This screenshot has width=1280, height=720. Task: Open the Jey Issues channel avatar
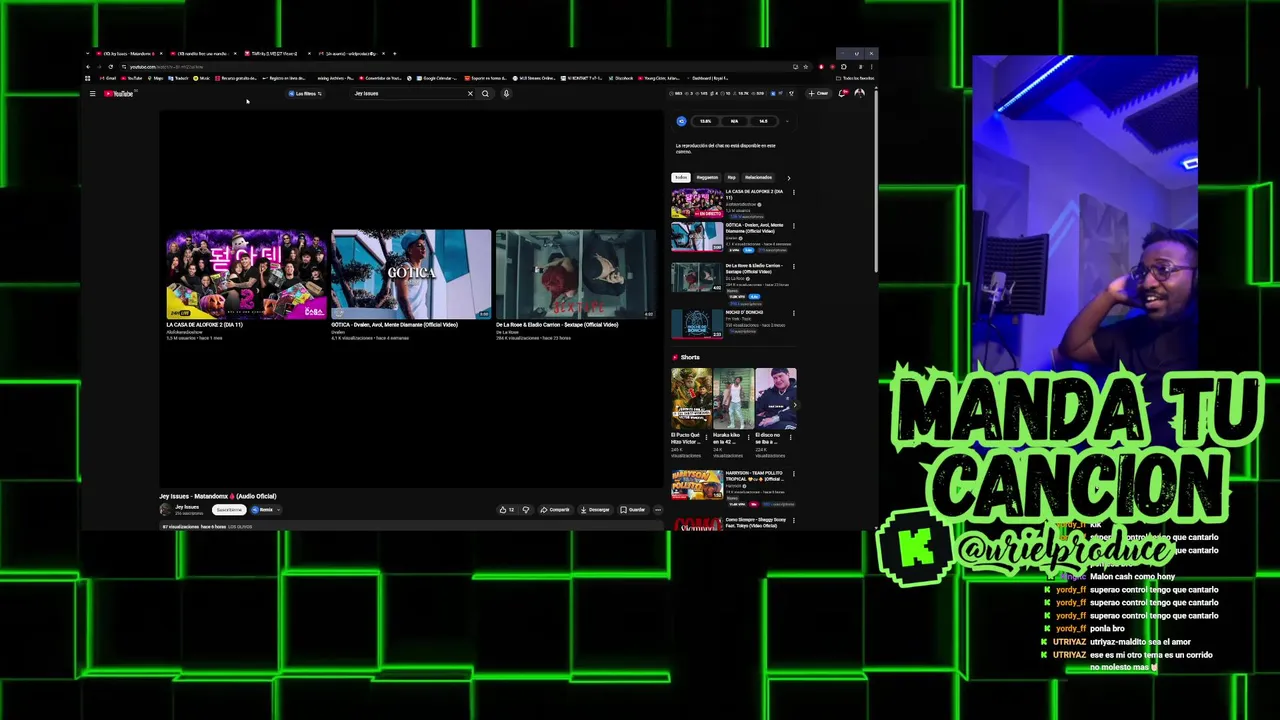tap(165, 510)
